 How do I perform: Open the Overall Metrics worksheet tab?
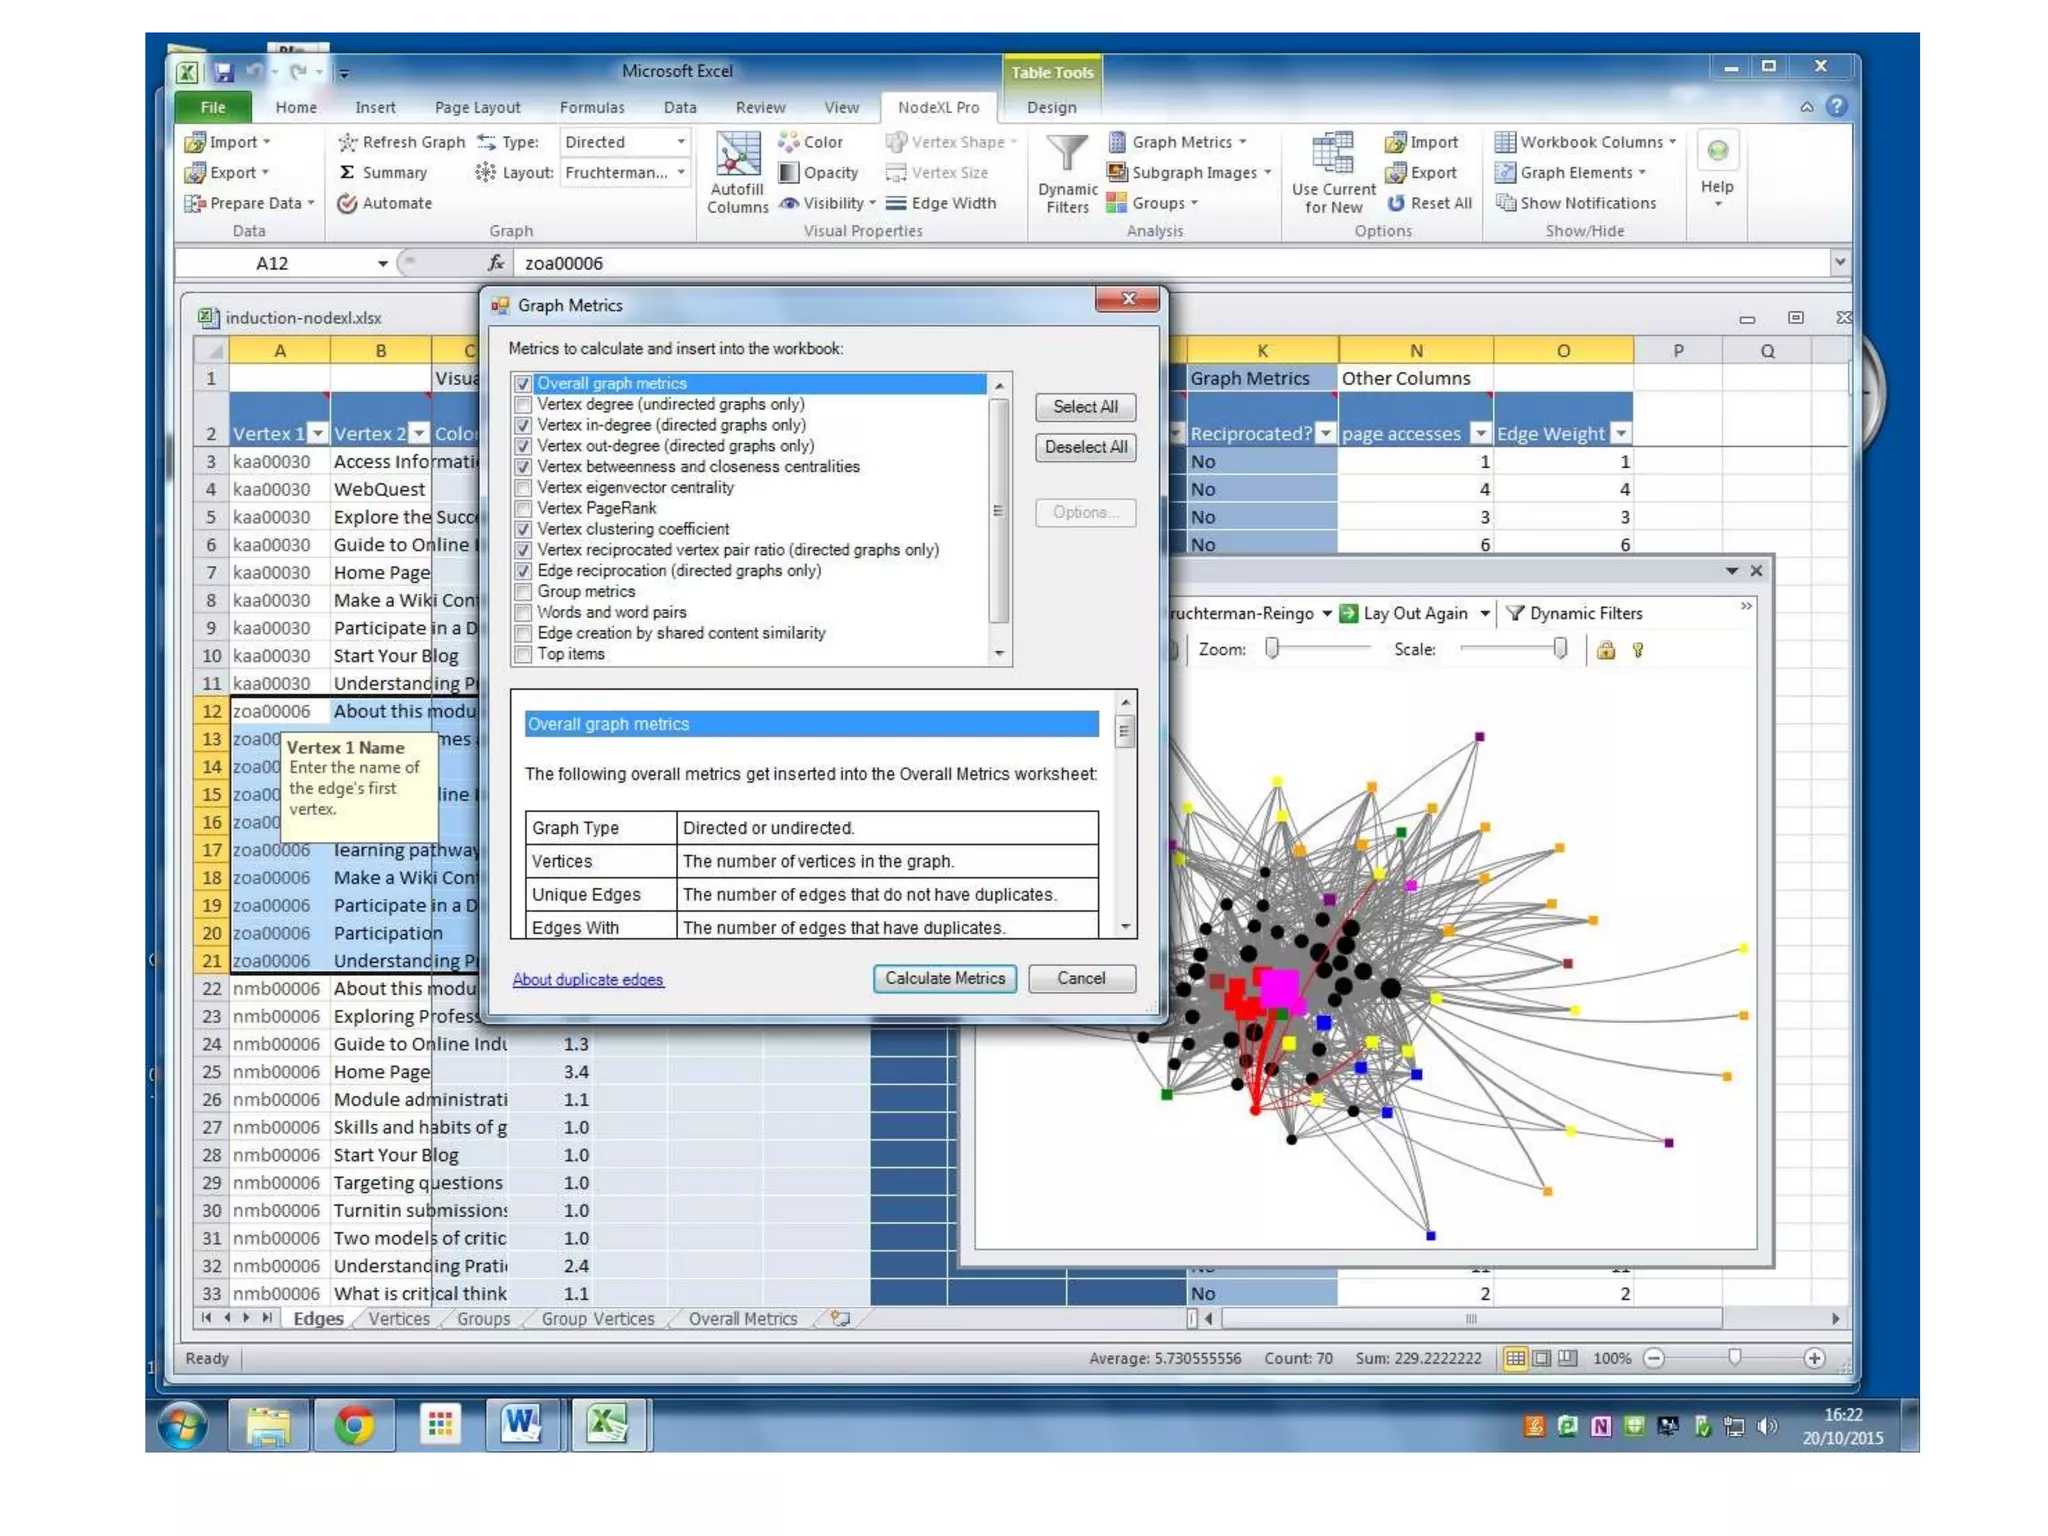pos(742,1319)
